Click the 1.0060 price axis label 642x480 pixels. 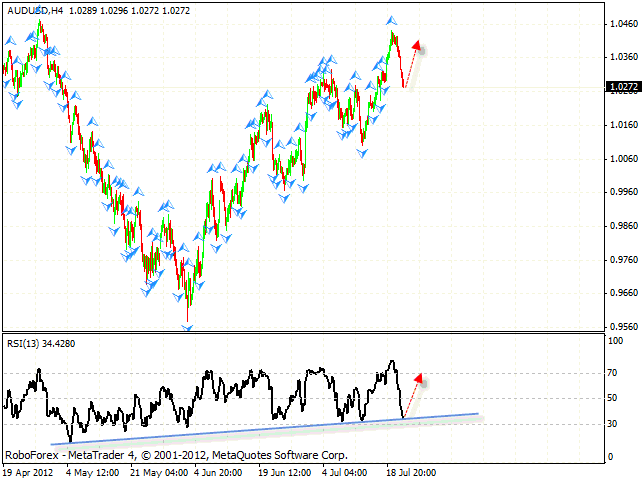click(x=620, y=159)
